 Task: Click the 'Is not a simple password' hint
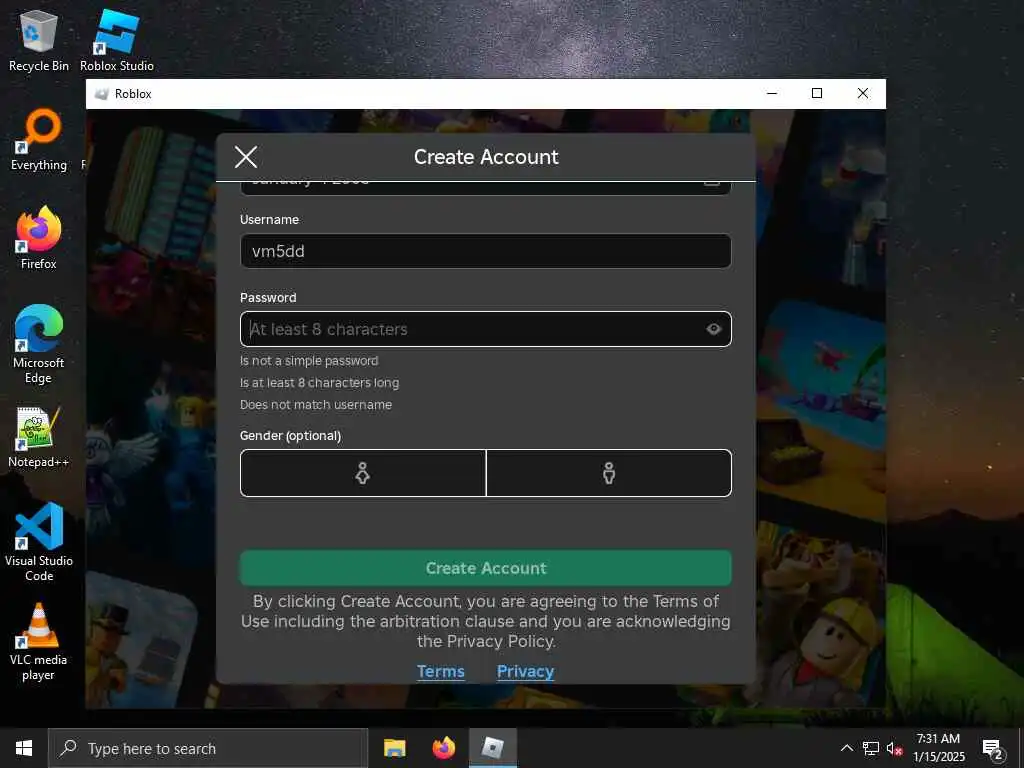point(309,360)
